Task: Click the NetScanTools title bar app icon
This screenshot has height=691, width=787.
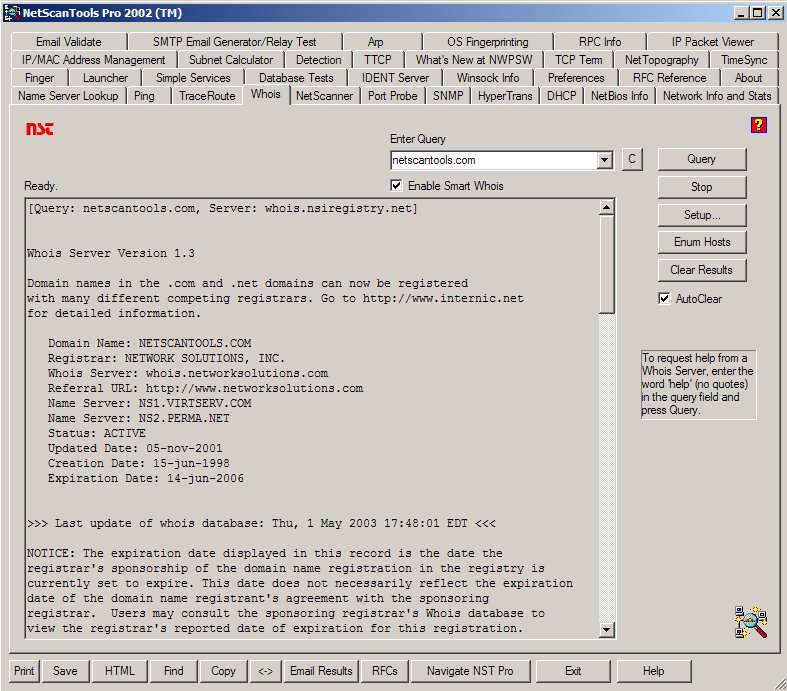Action: (11, 12)
